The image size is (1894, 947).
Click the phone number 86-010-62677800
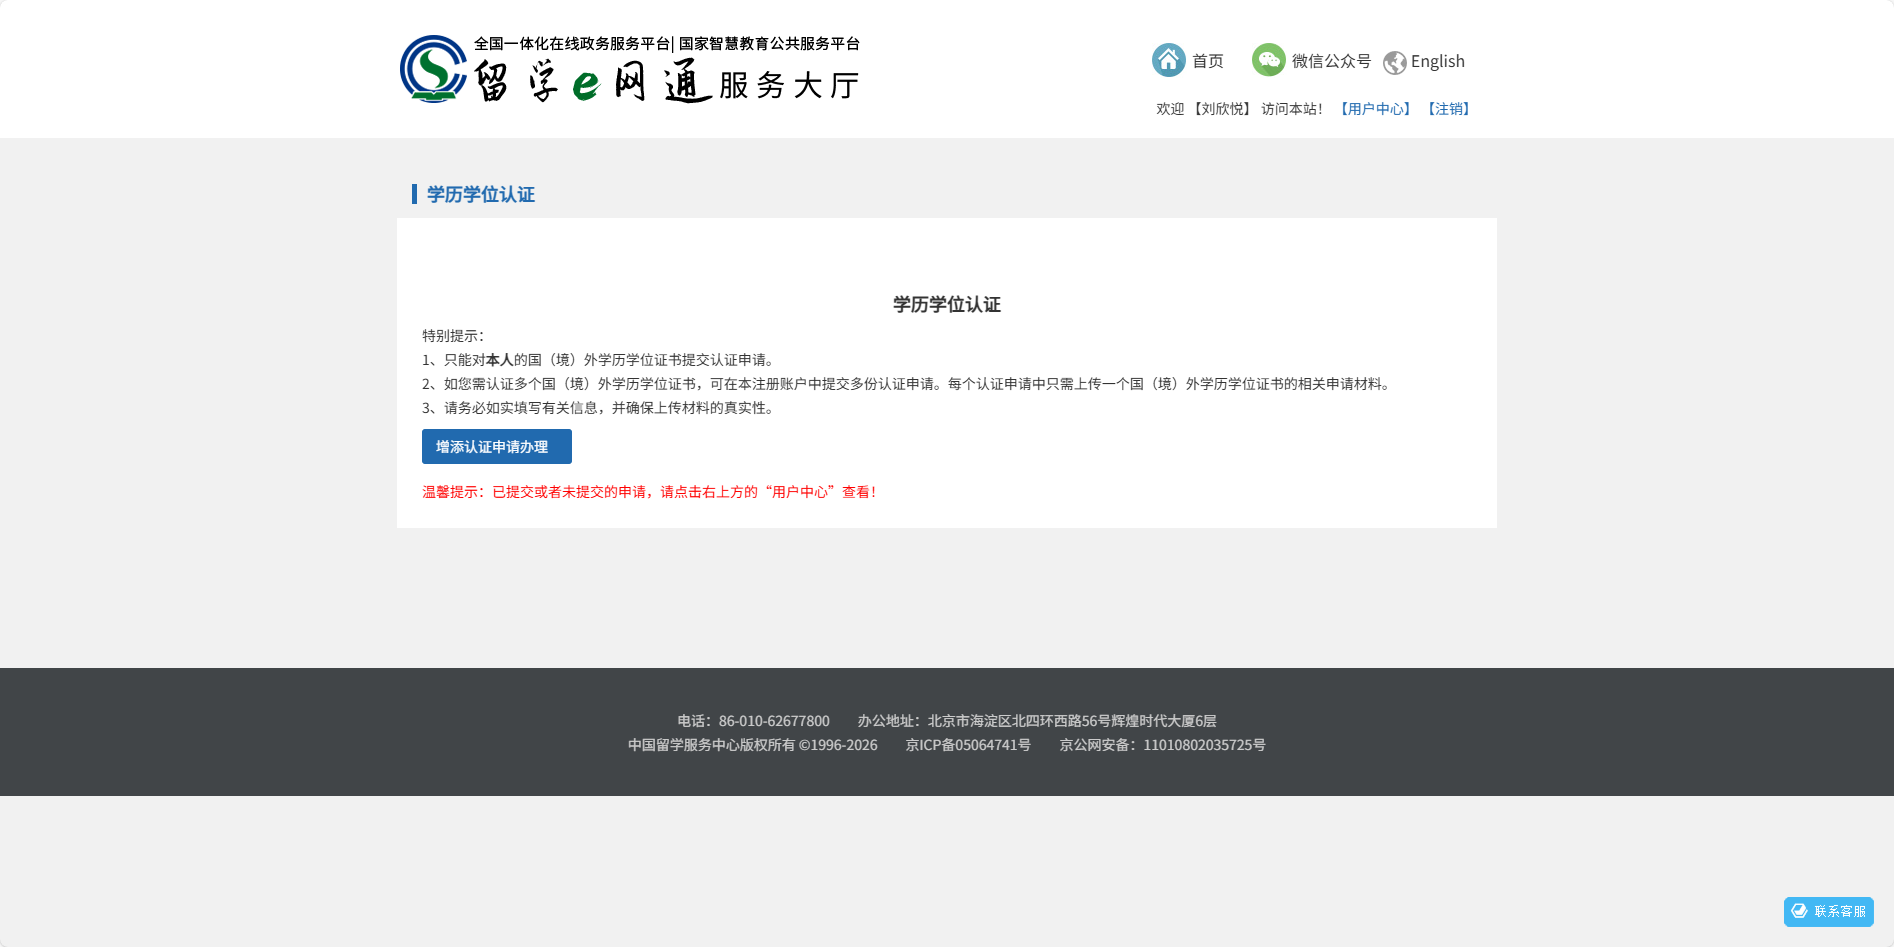(774, 720)
